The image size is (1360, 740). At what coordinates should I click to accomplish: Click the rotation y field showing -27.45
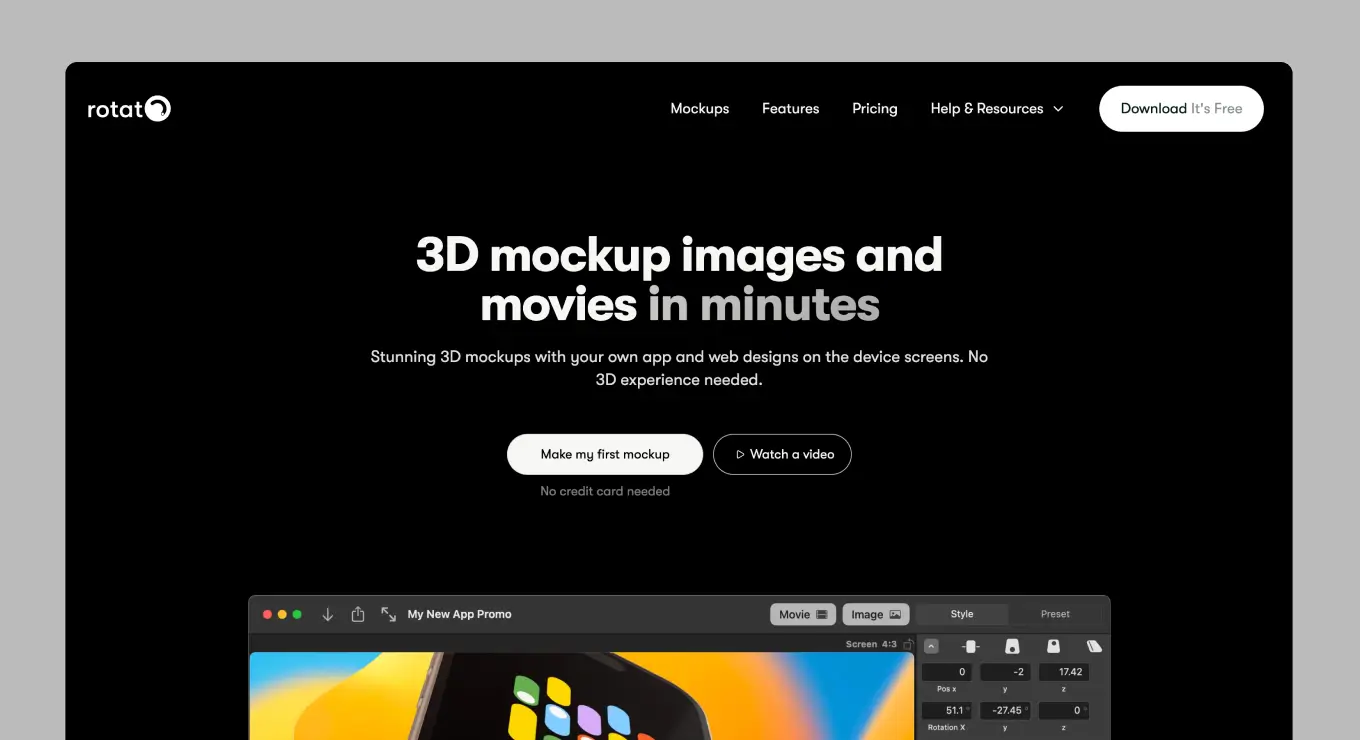(1005, 711)
